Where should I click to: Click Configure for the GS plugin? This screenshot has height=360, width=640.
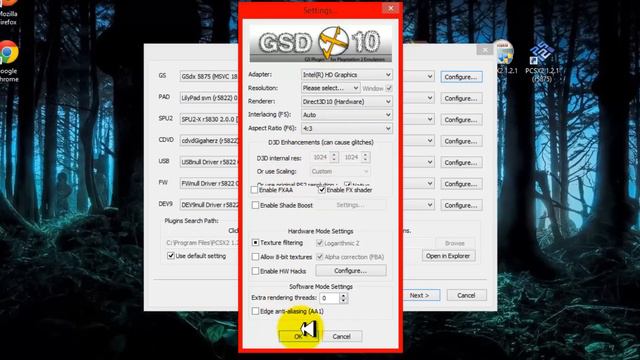click(461, 77)
